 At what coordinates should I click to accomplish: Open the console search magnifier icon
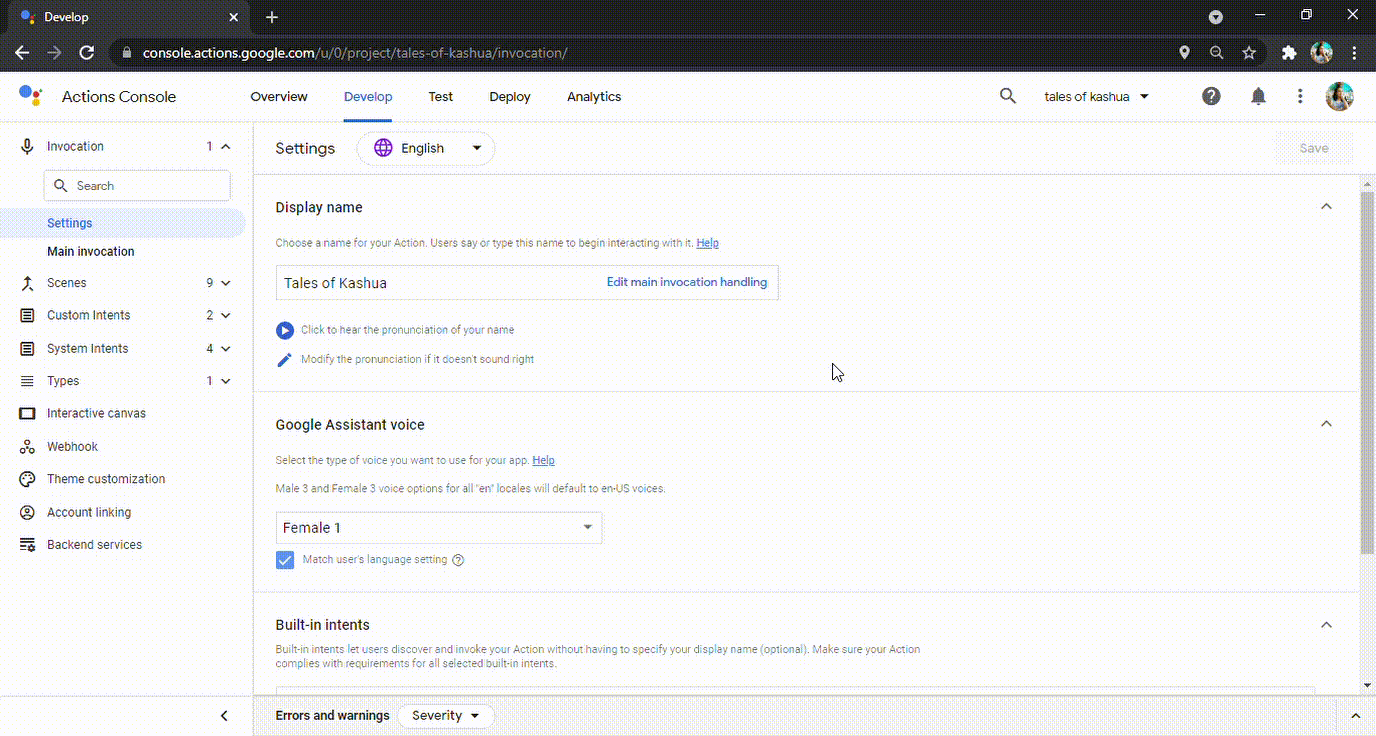click(1008, 96)
